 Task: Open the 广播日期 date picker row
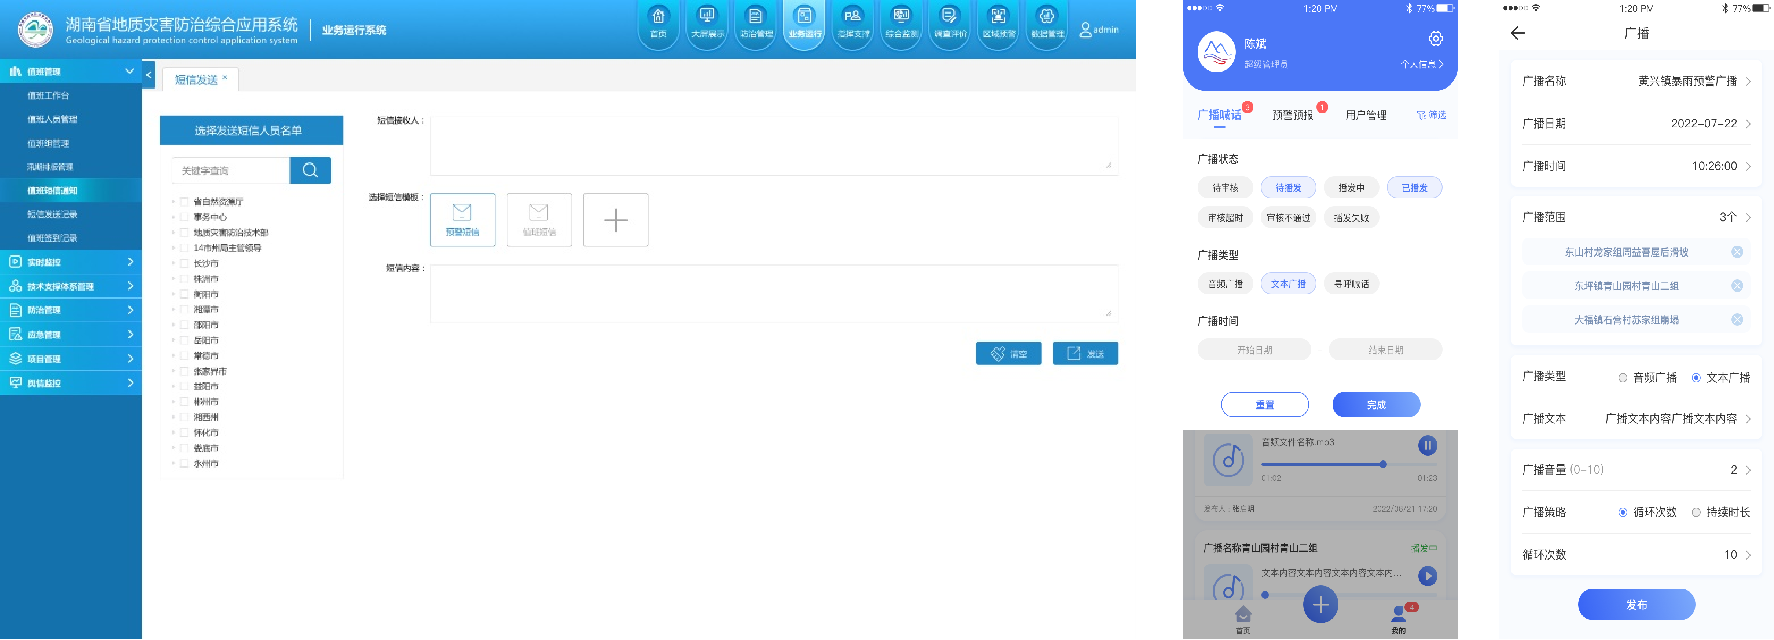(x=1636, y=124)
